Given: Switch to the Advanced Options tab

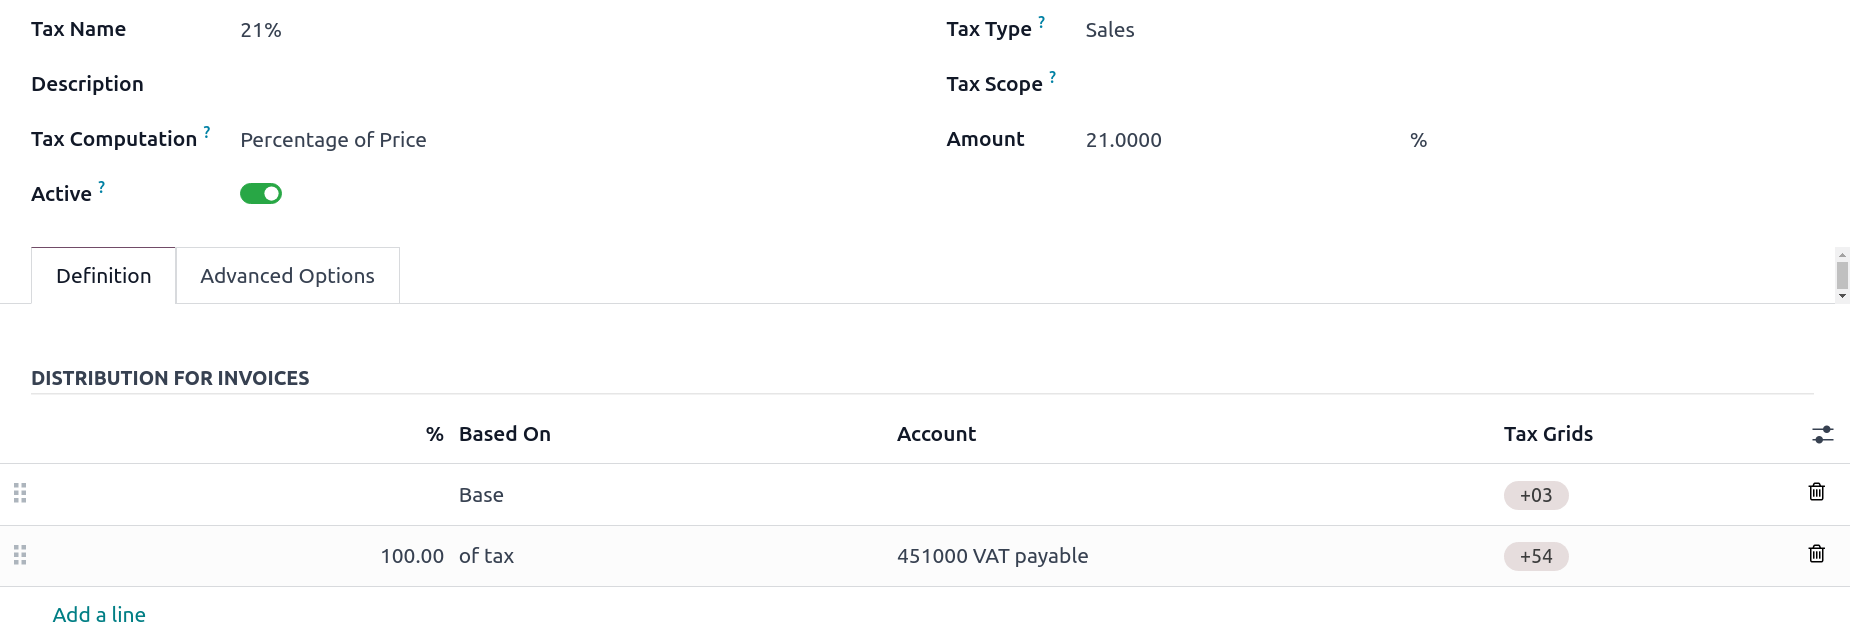Looking at the screenshot, I should 287,275.
